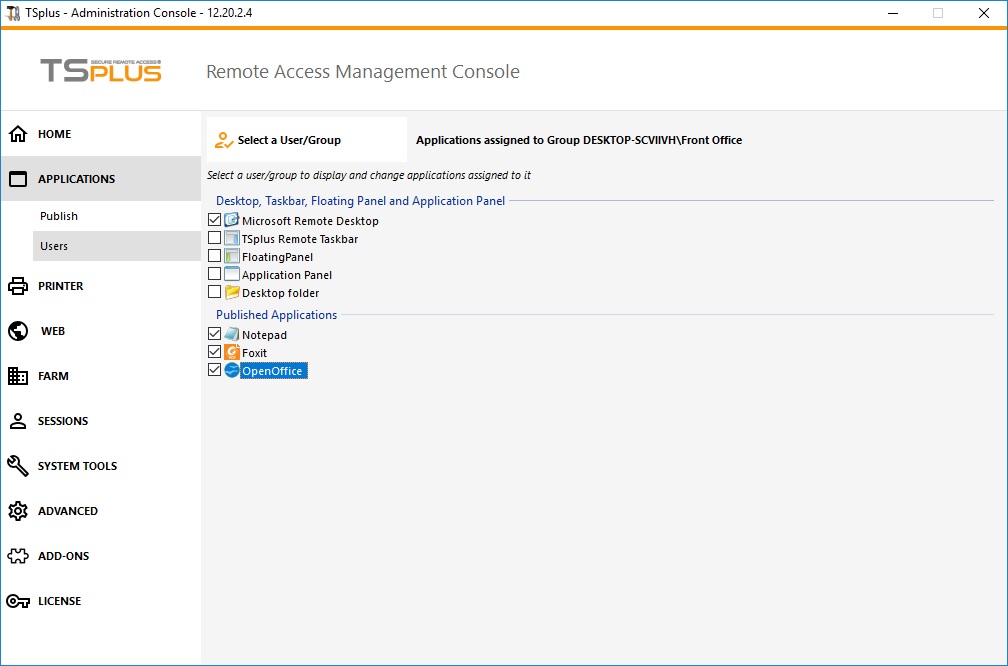Screen dimensions: 1008x666
Task: Click the Sessions person icon
Action: coord(18,421)
